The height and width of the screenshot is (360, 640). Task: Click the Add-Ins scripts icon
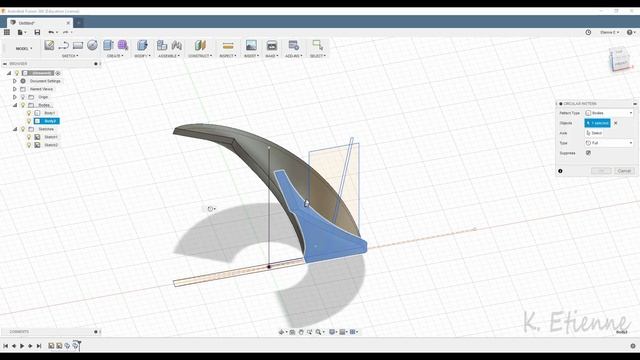[293, 45]
